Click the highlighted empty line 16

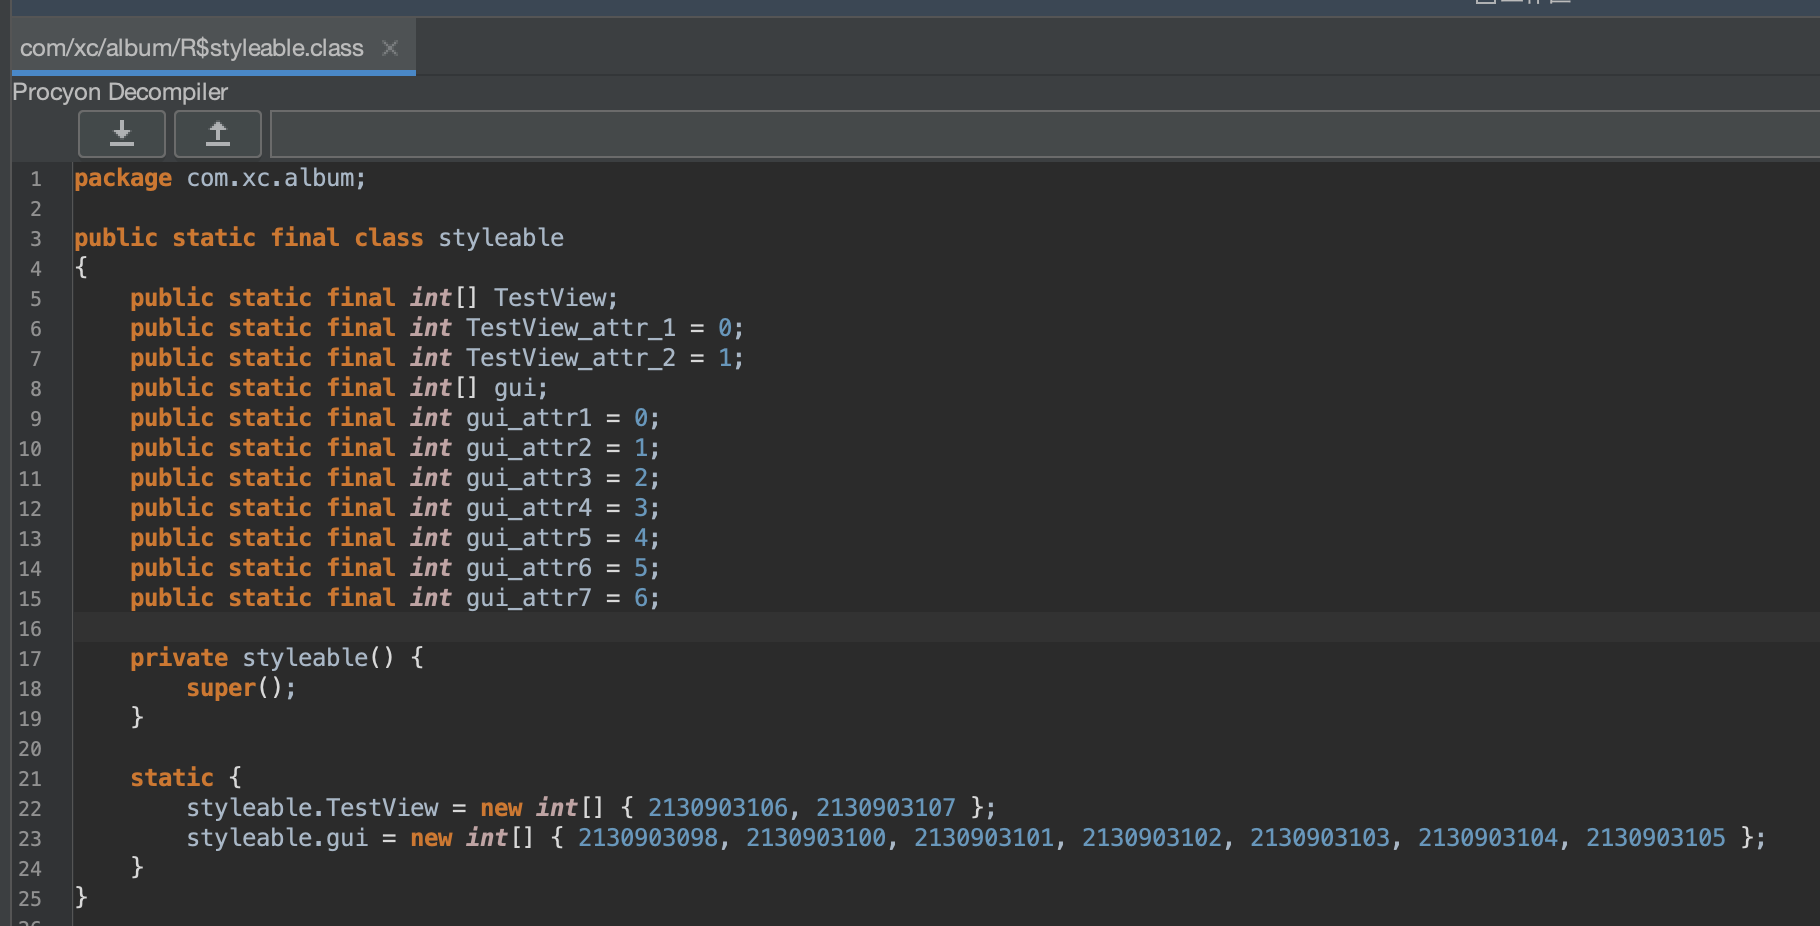pos(900,628)
